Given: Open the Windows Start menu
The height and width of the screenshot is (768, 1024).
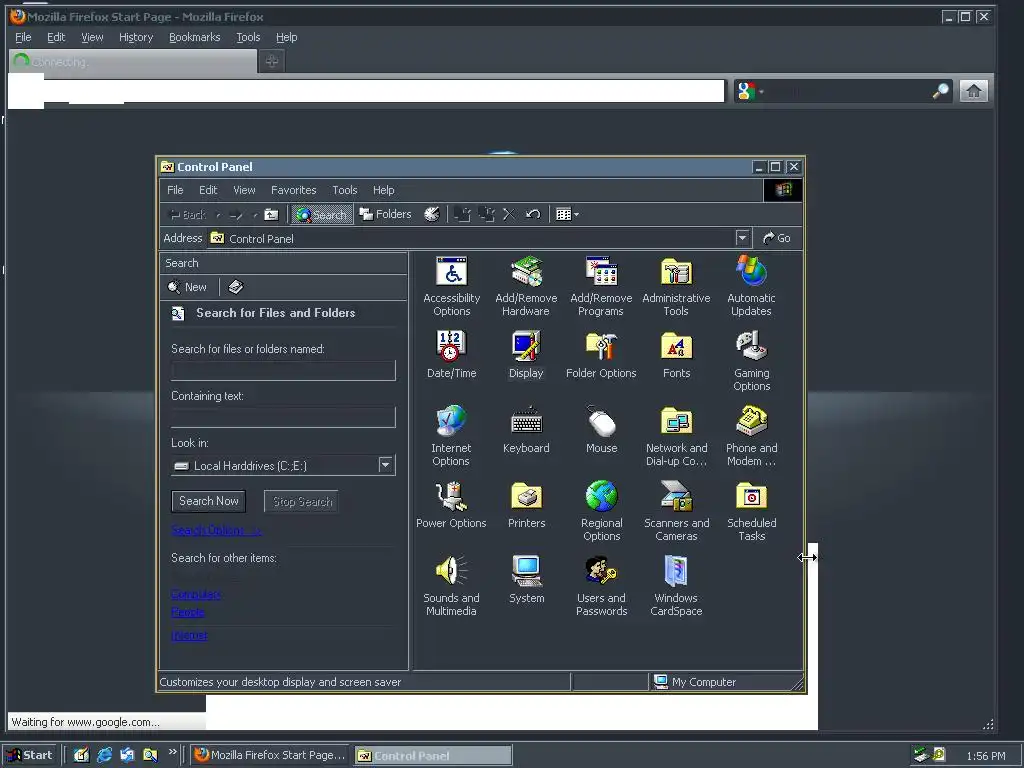Looking at the screenshot, I should (30, 755).
